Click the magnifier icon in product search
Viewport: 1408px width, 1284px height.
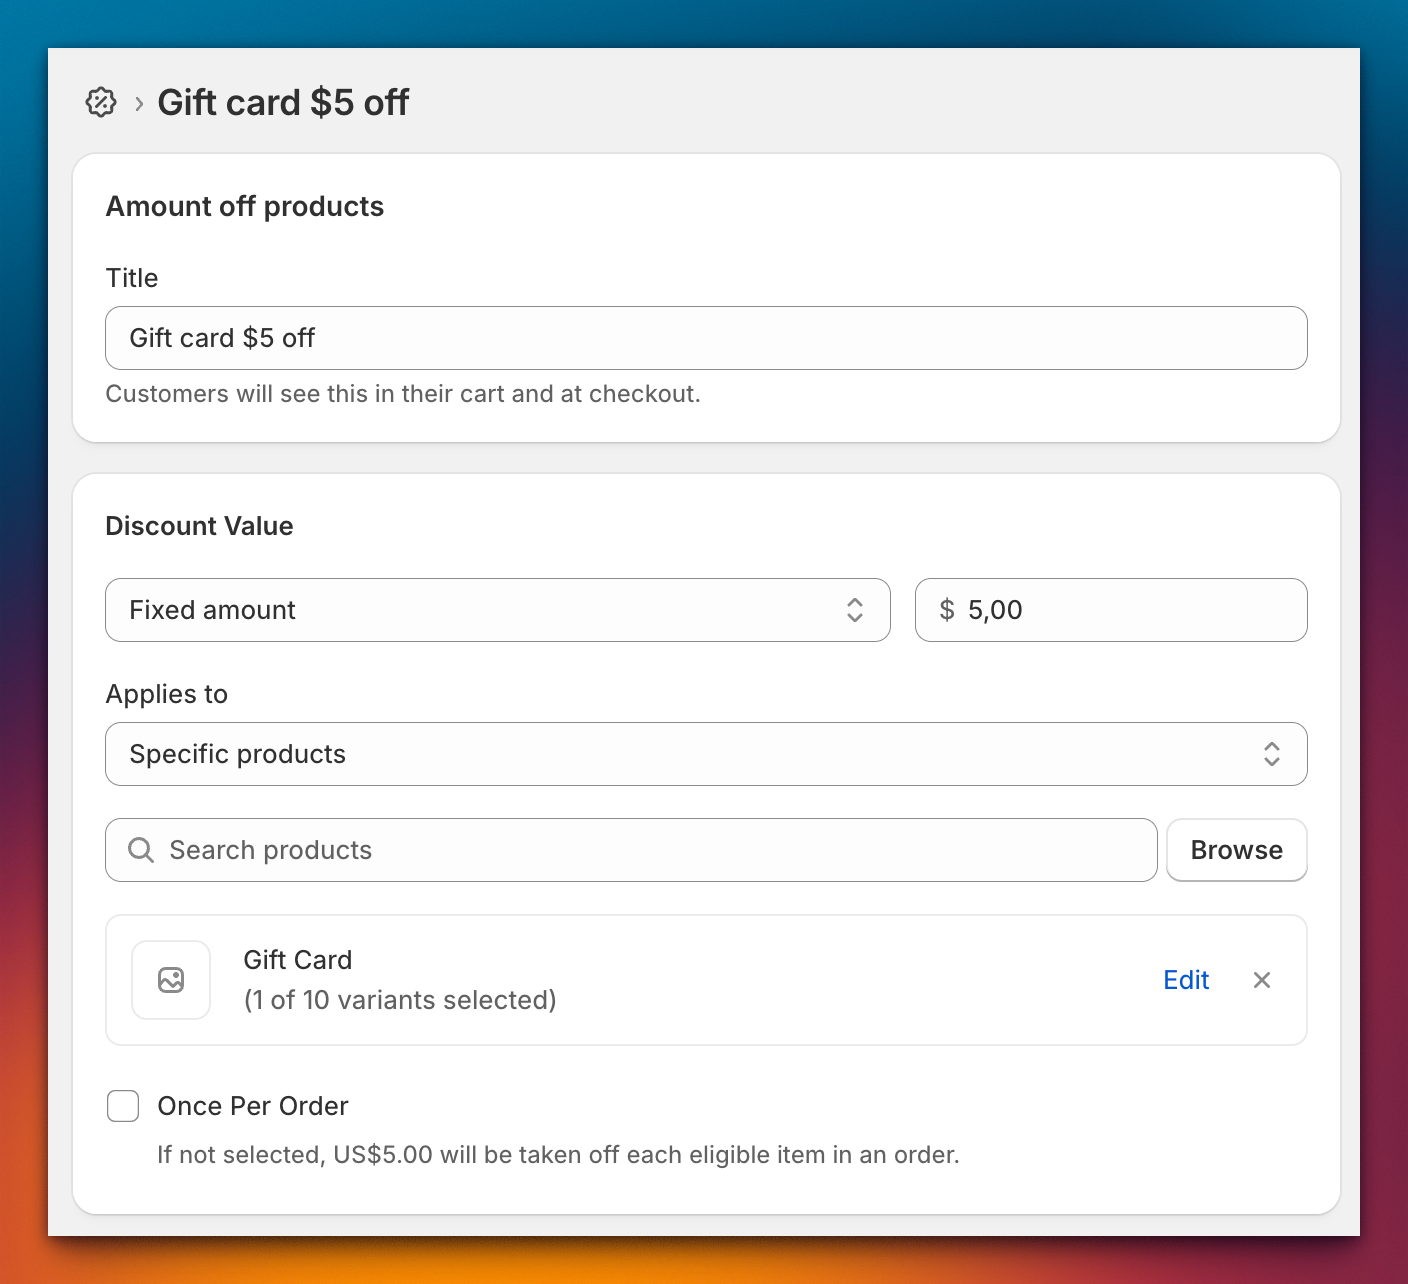(141, 850)
